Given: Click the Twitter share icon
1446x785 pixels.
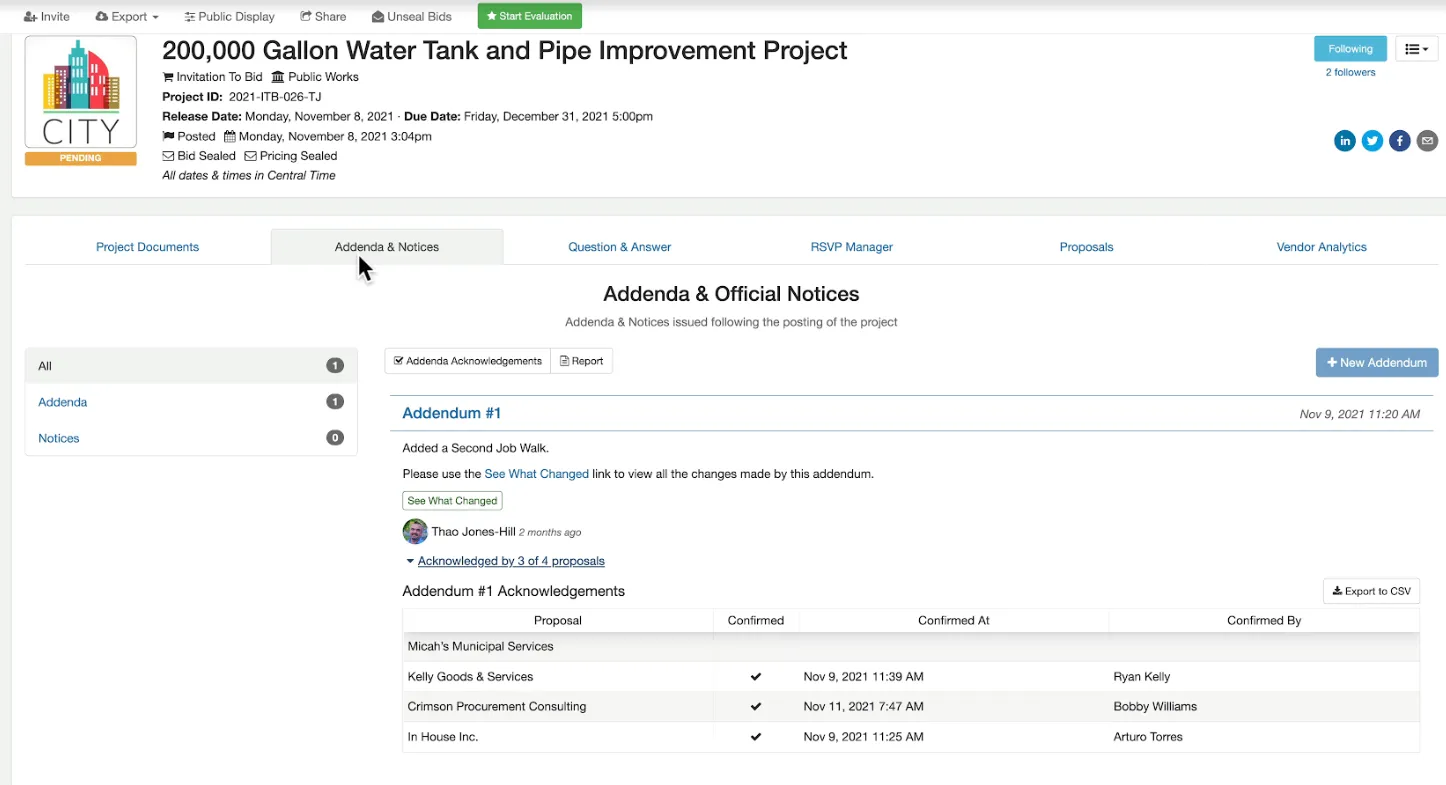Looking at the screenshot, I should [1372, 141].
